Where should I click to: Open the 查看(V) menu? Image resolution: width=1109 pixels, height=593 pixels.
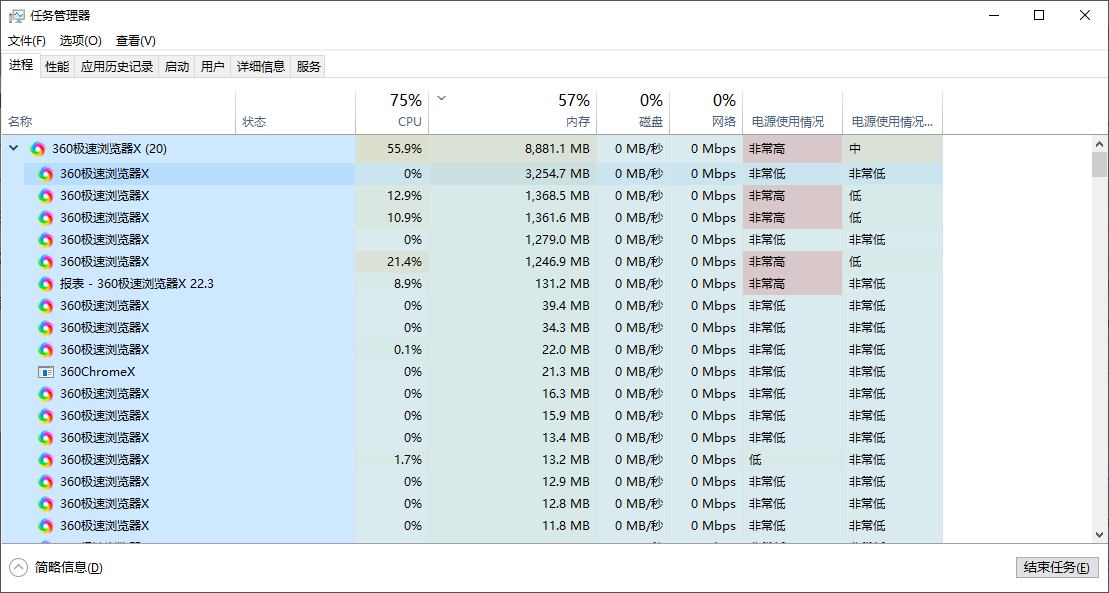point(136,41)
